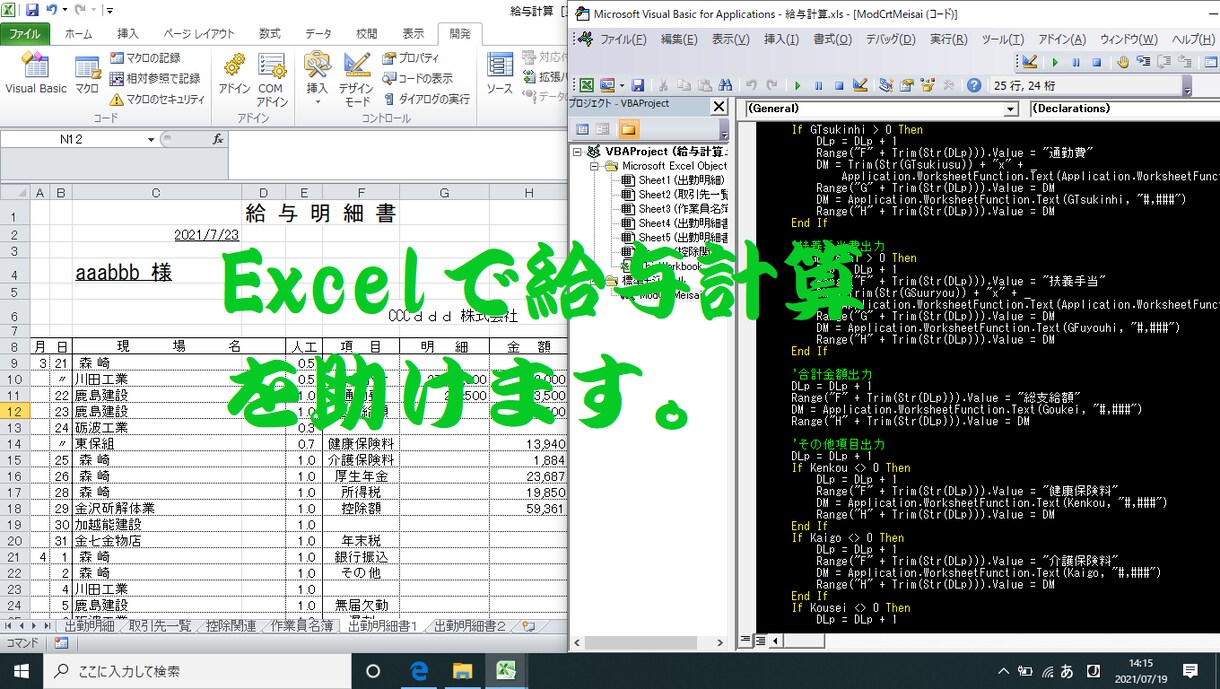Image resolution: width=1220 pixels, height=689 pixels.
Task: Switch to the 作業員名簿 sheet tab
Action: (302, 626)
